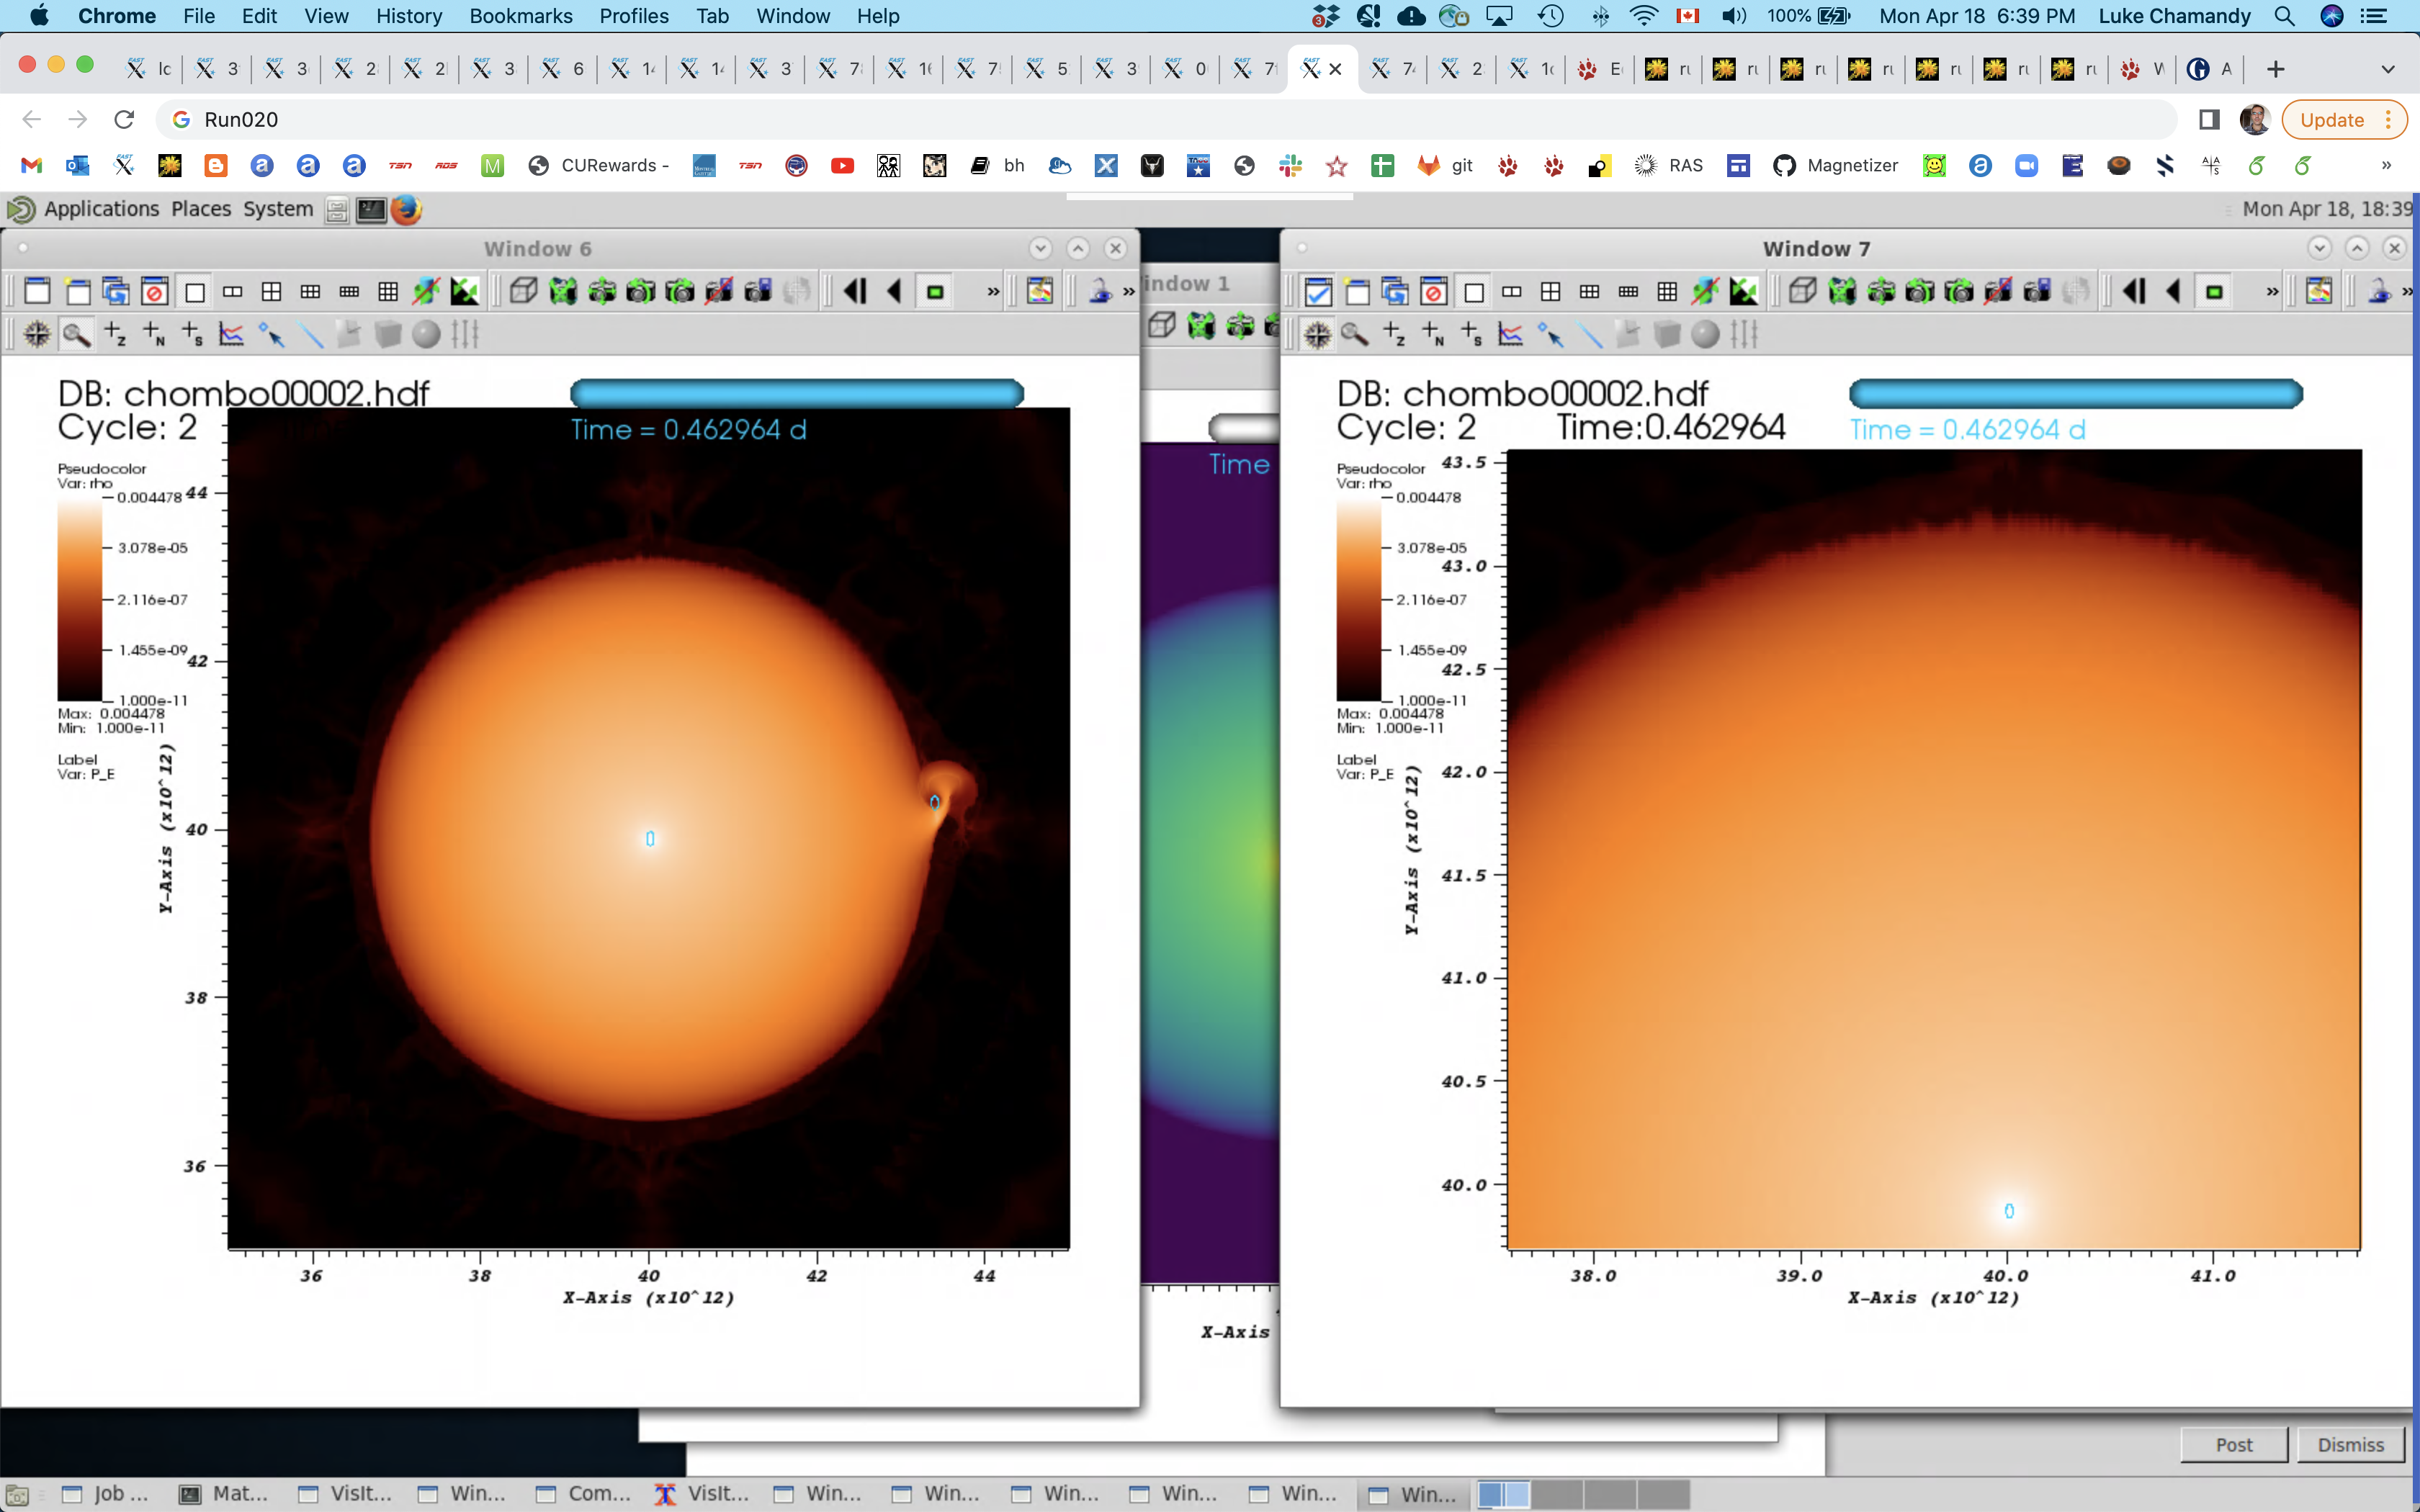Open Window 7 title bar menu arrow

(x=2319, y=248)
